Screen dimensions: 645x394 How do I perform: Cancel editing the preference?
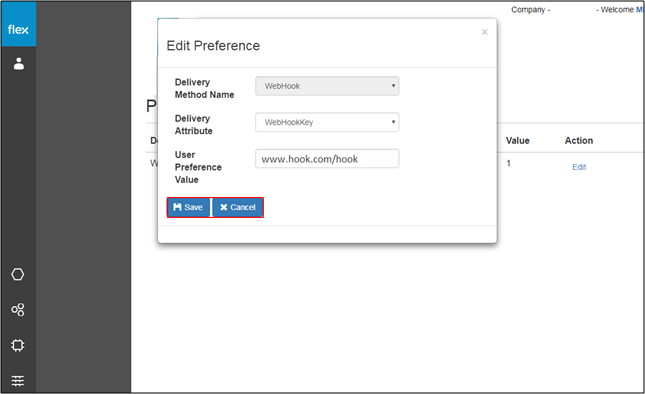tap(238, 207)
